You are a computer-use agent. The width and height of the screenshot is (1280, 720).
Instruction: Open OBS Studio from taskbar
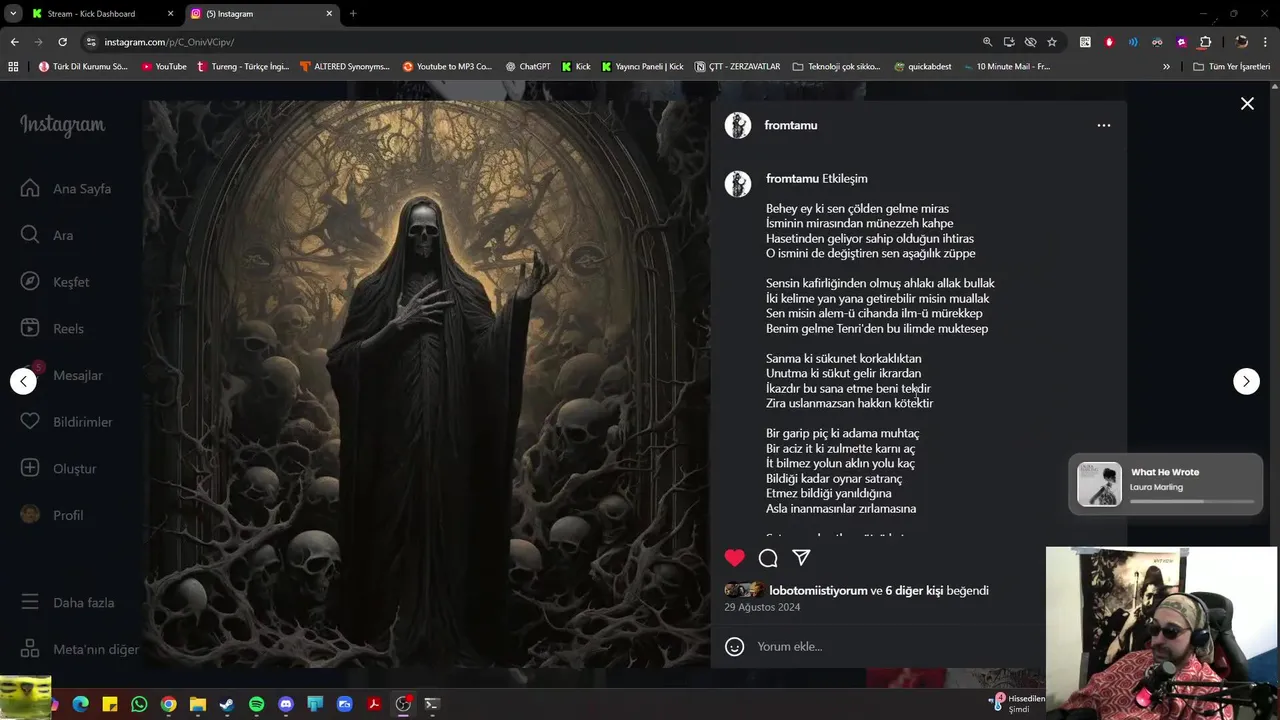403,704
